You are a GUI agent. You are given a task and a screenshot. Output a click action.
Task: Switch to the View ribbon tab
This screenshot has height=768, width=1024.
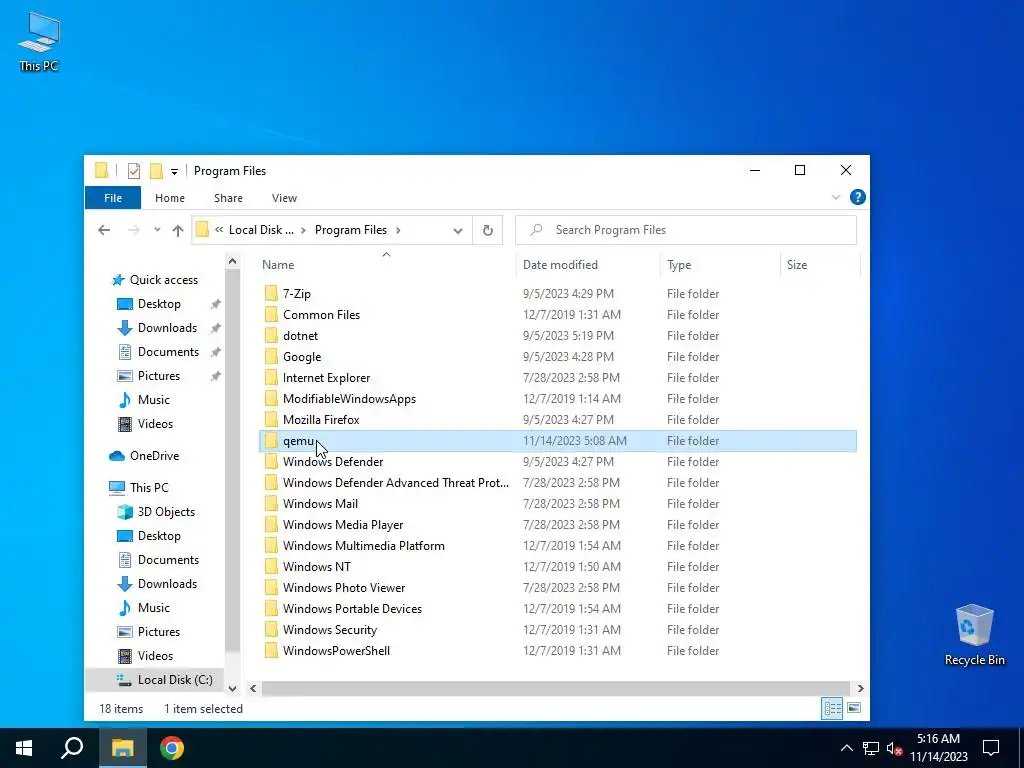[x=284, y=198]
